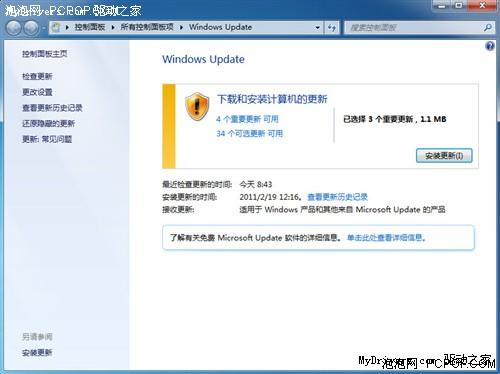Open 安装更新 link at sidebar bottom
Image resolution: width=500 pixels, height=374 pixels.
coord(37,353)
